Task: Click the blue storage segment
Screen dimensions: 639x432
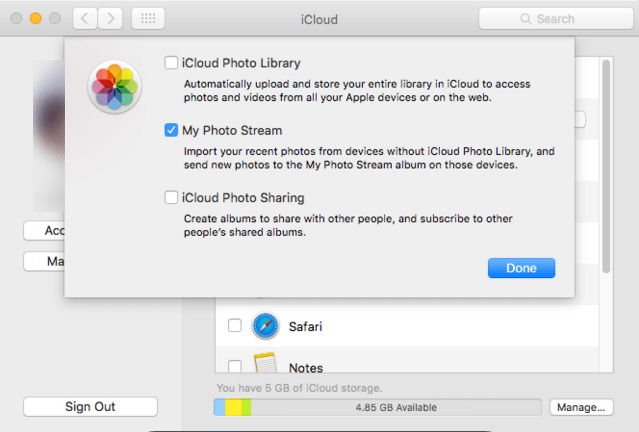Action: click(220, 407)
